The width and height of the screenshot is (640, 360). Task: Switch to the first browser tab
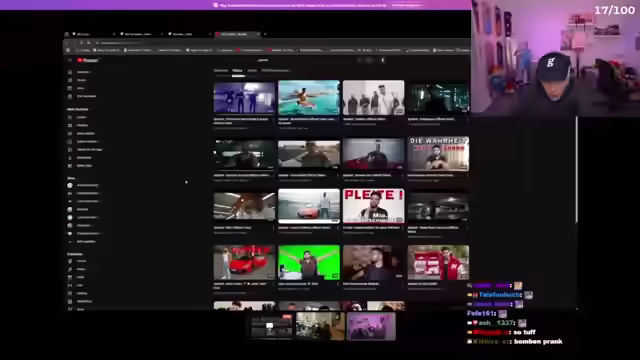93,34
